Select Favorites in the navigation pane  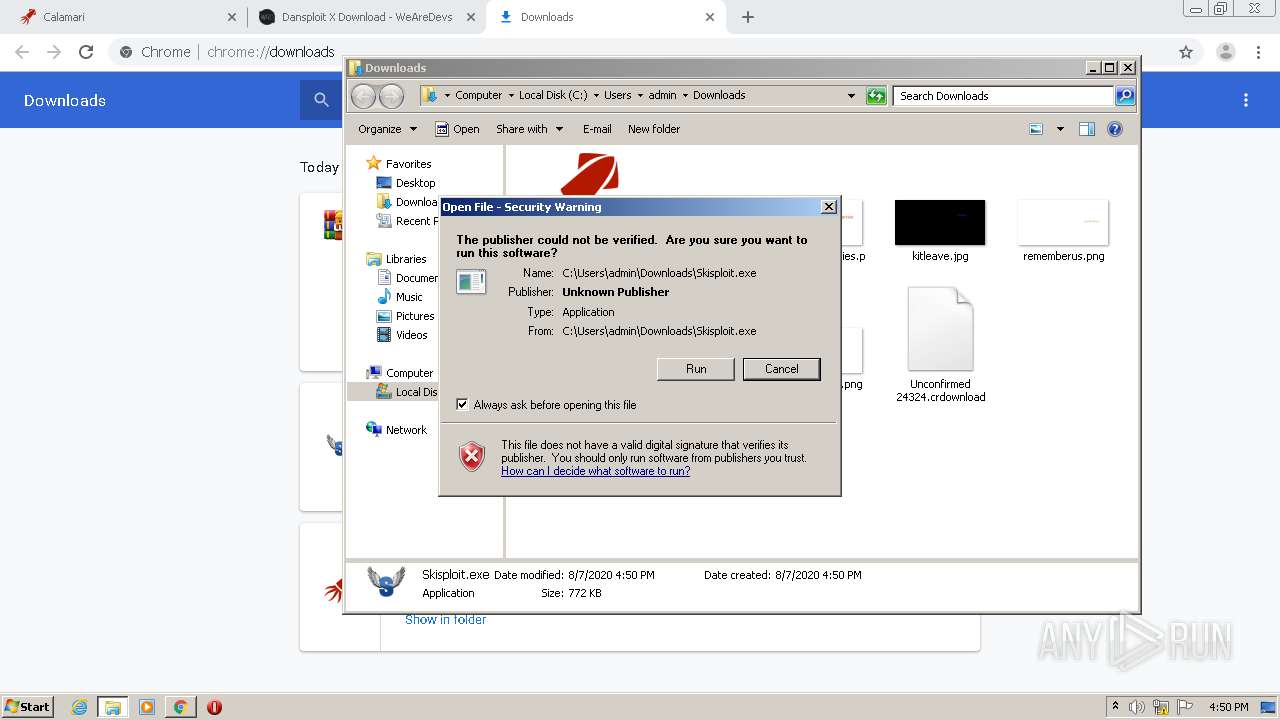click(x=408, y=164)
